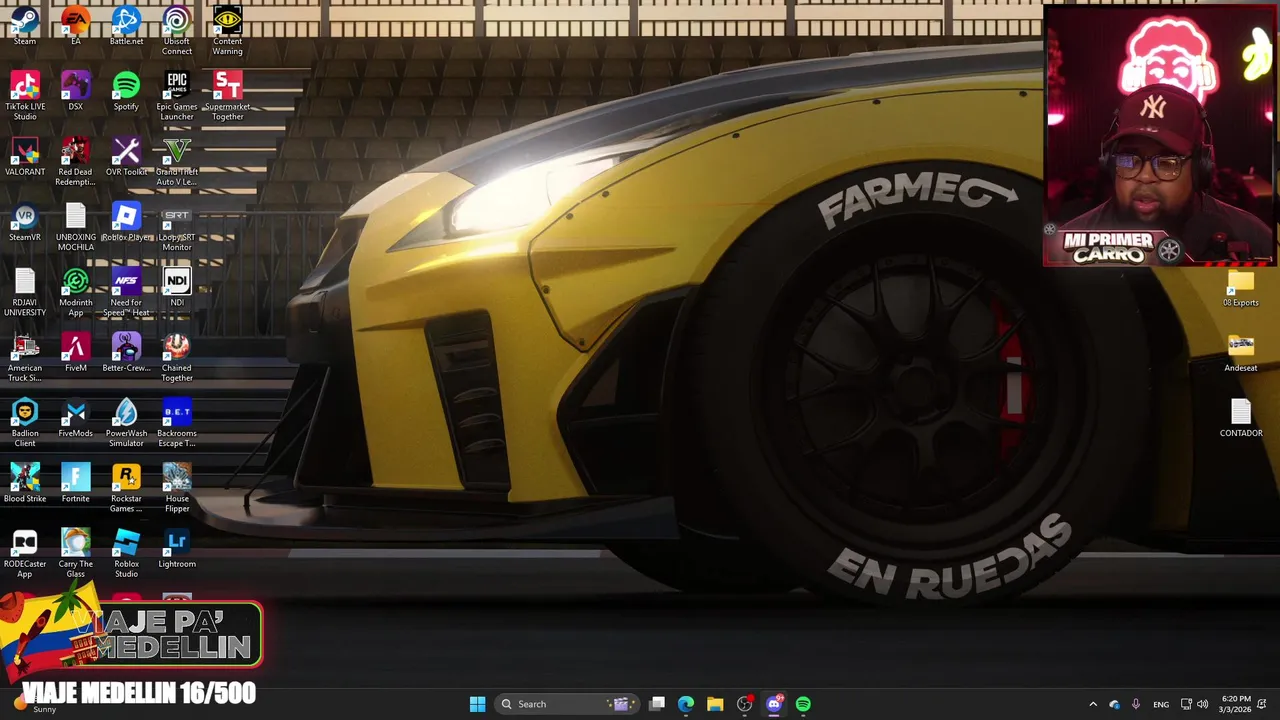Screen dimensions: 1280x720
Task: Select the CONTADOR text file
Action: coord(1240,417)
